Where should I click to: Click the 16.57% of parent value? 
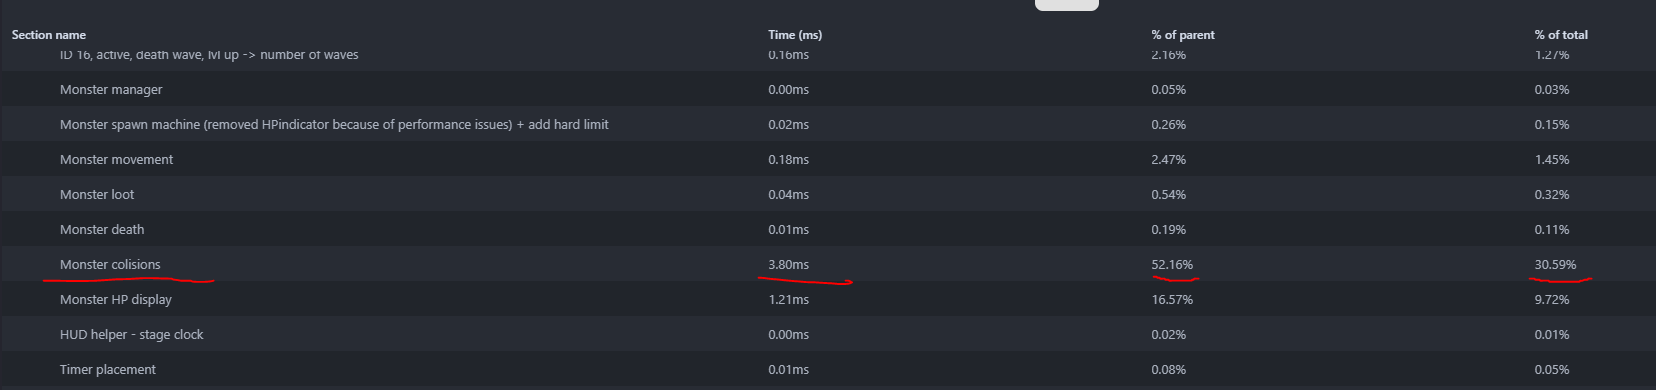click(1172, 300)
